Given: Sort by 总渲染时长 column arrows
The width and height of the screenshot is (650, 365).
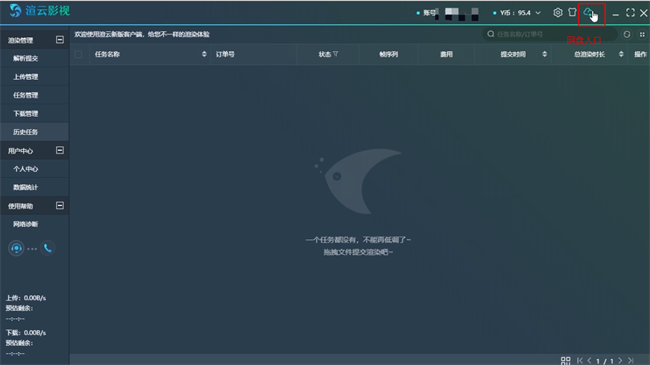Looking at the screenshot, I should coord(621,54).
